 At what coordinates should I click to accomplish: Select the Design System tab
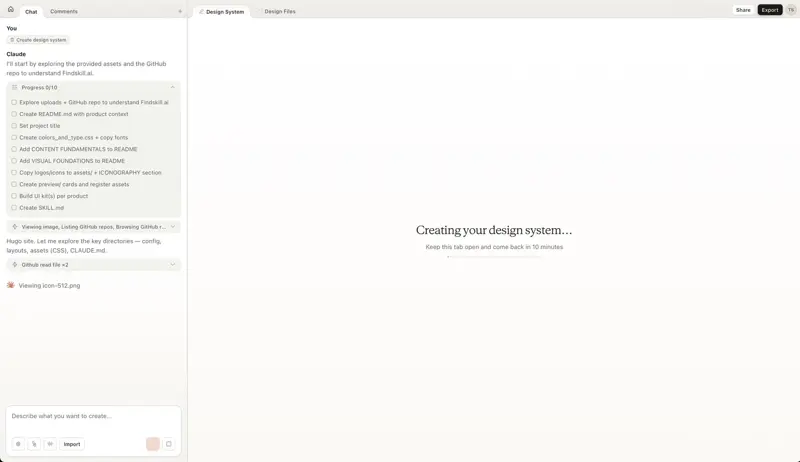(x=222, y=11)
